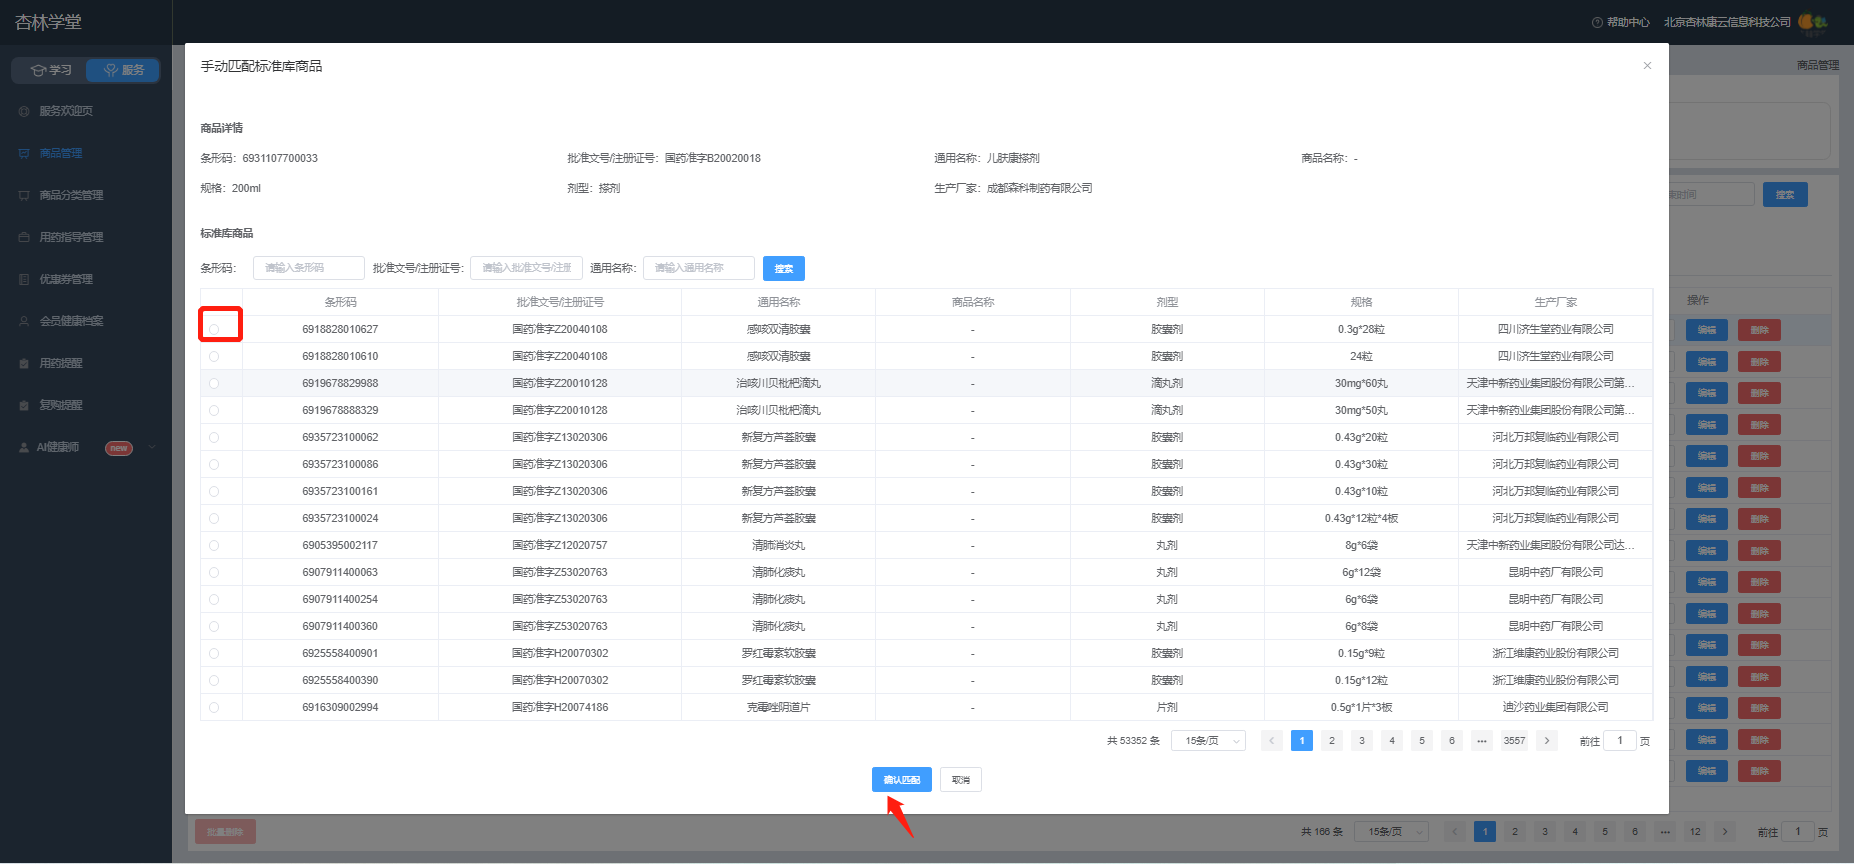Click the dialog's previous page arrow

point(1272,741)
